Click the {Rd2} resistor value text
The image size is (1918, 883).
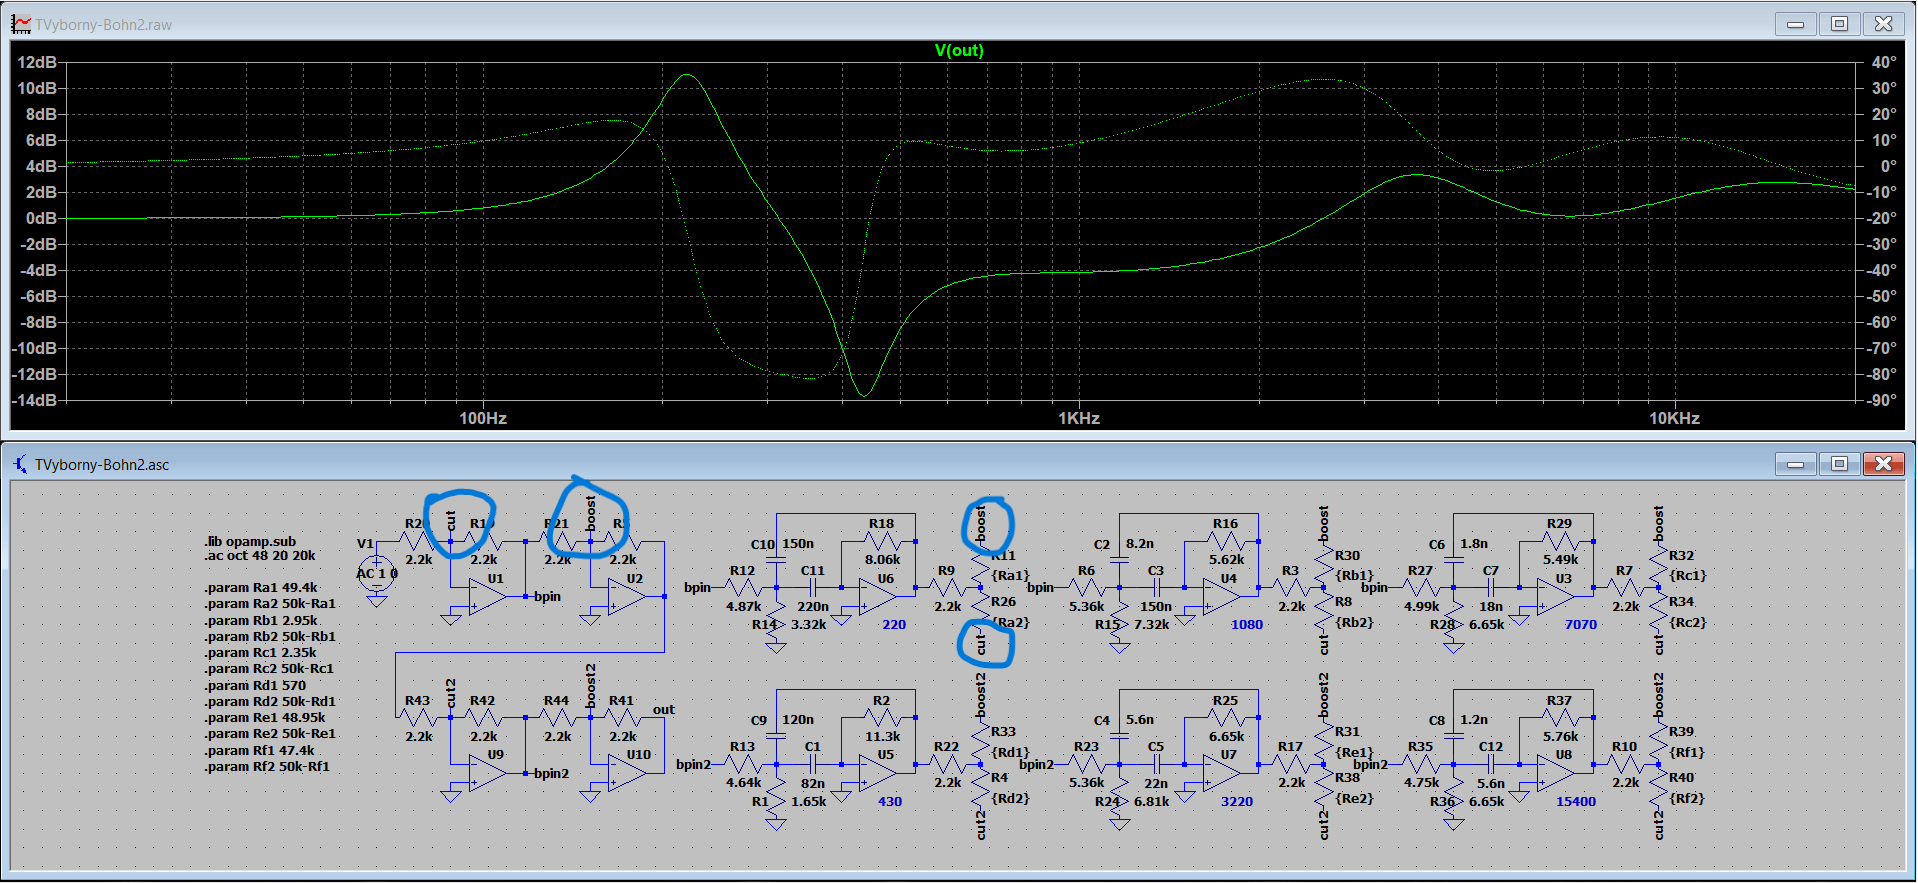pyautogui.click(x=1010, y=798)
